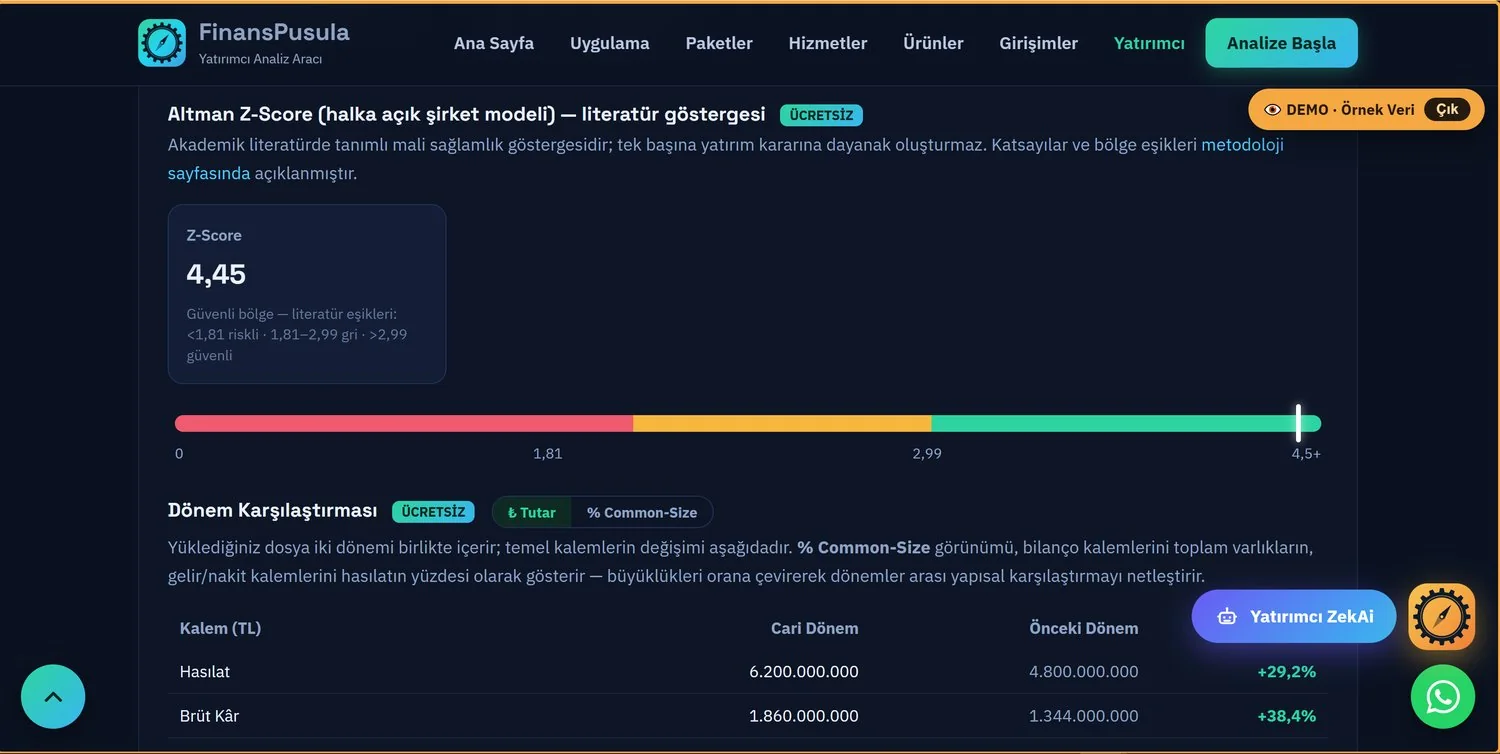
Task: Click the eye icon in DEMO badge
Action: tap(1272, 110)
